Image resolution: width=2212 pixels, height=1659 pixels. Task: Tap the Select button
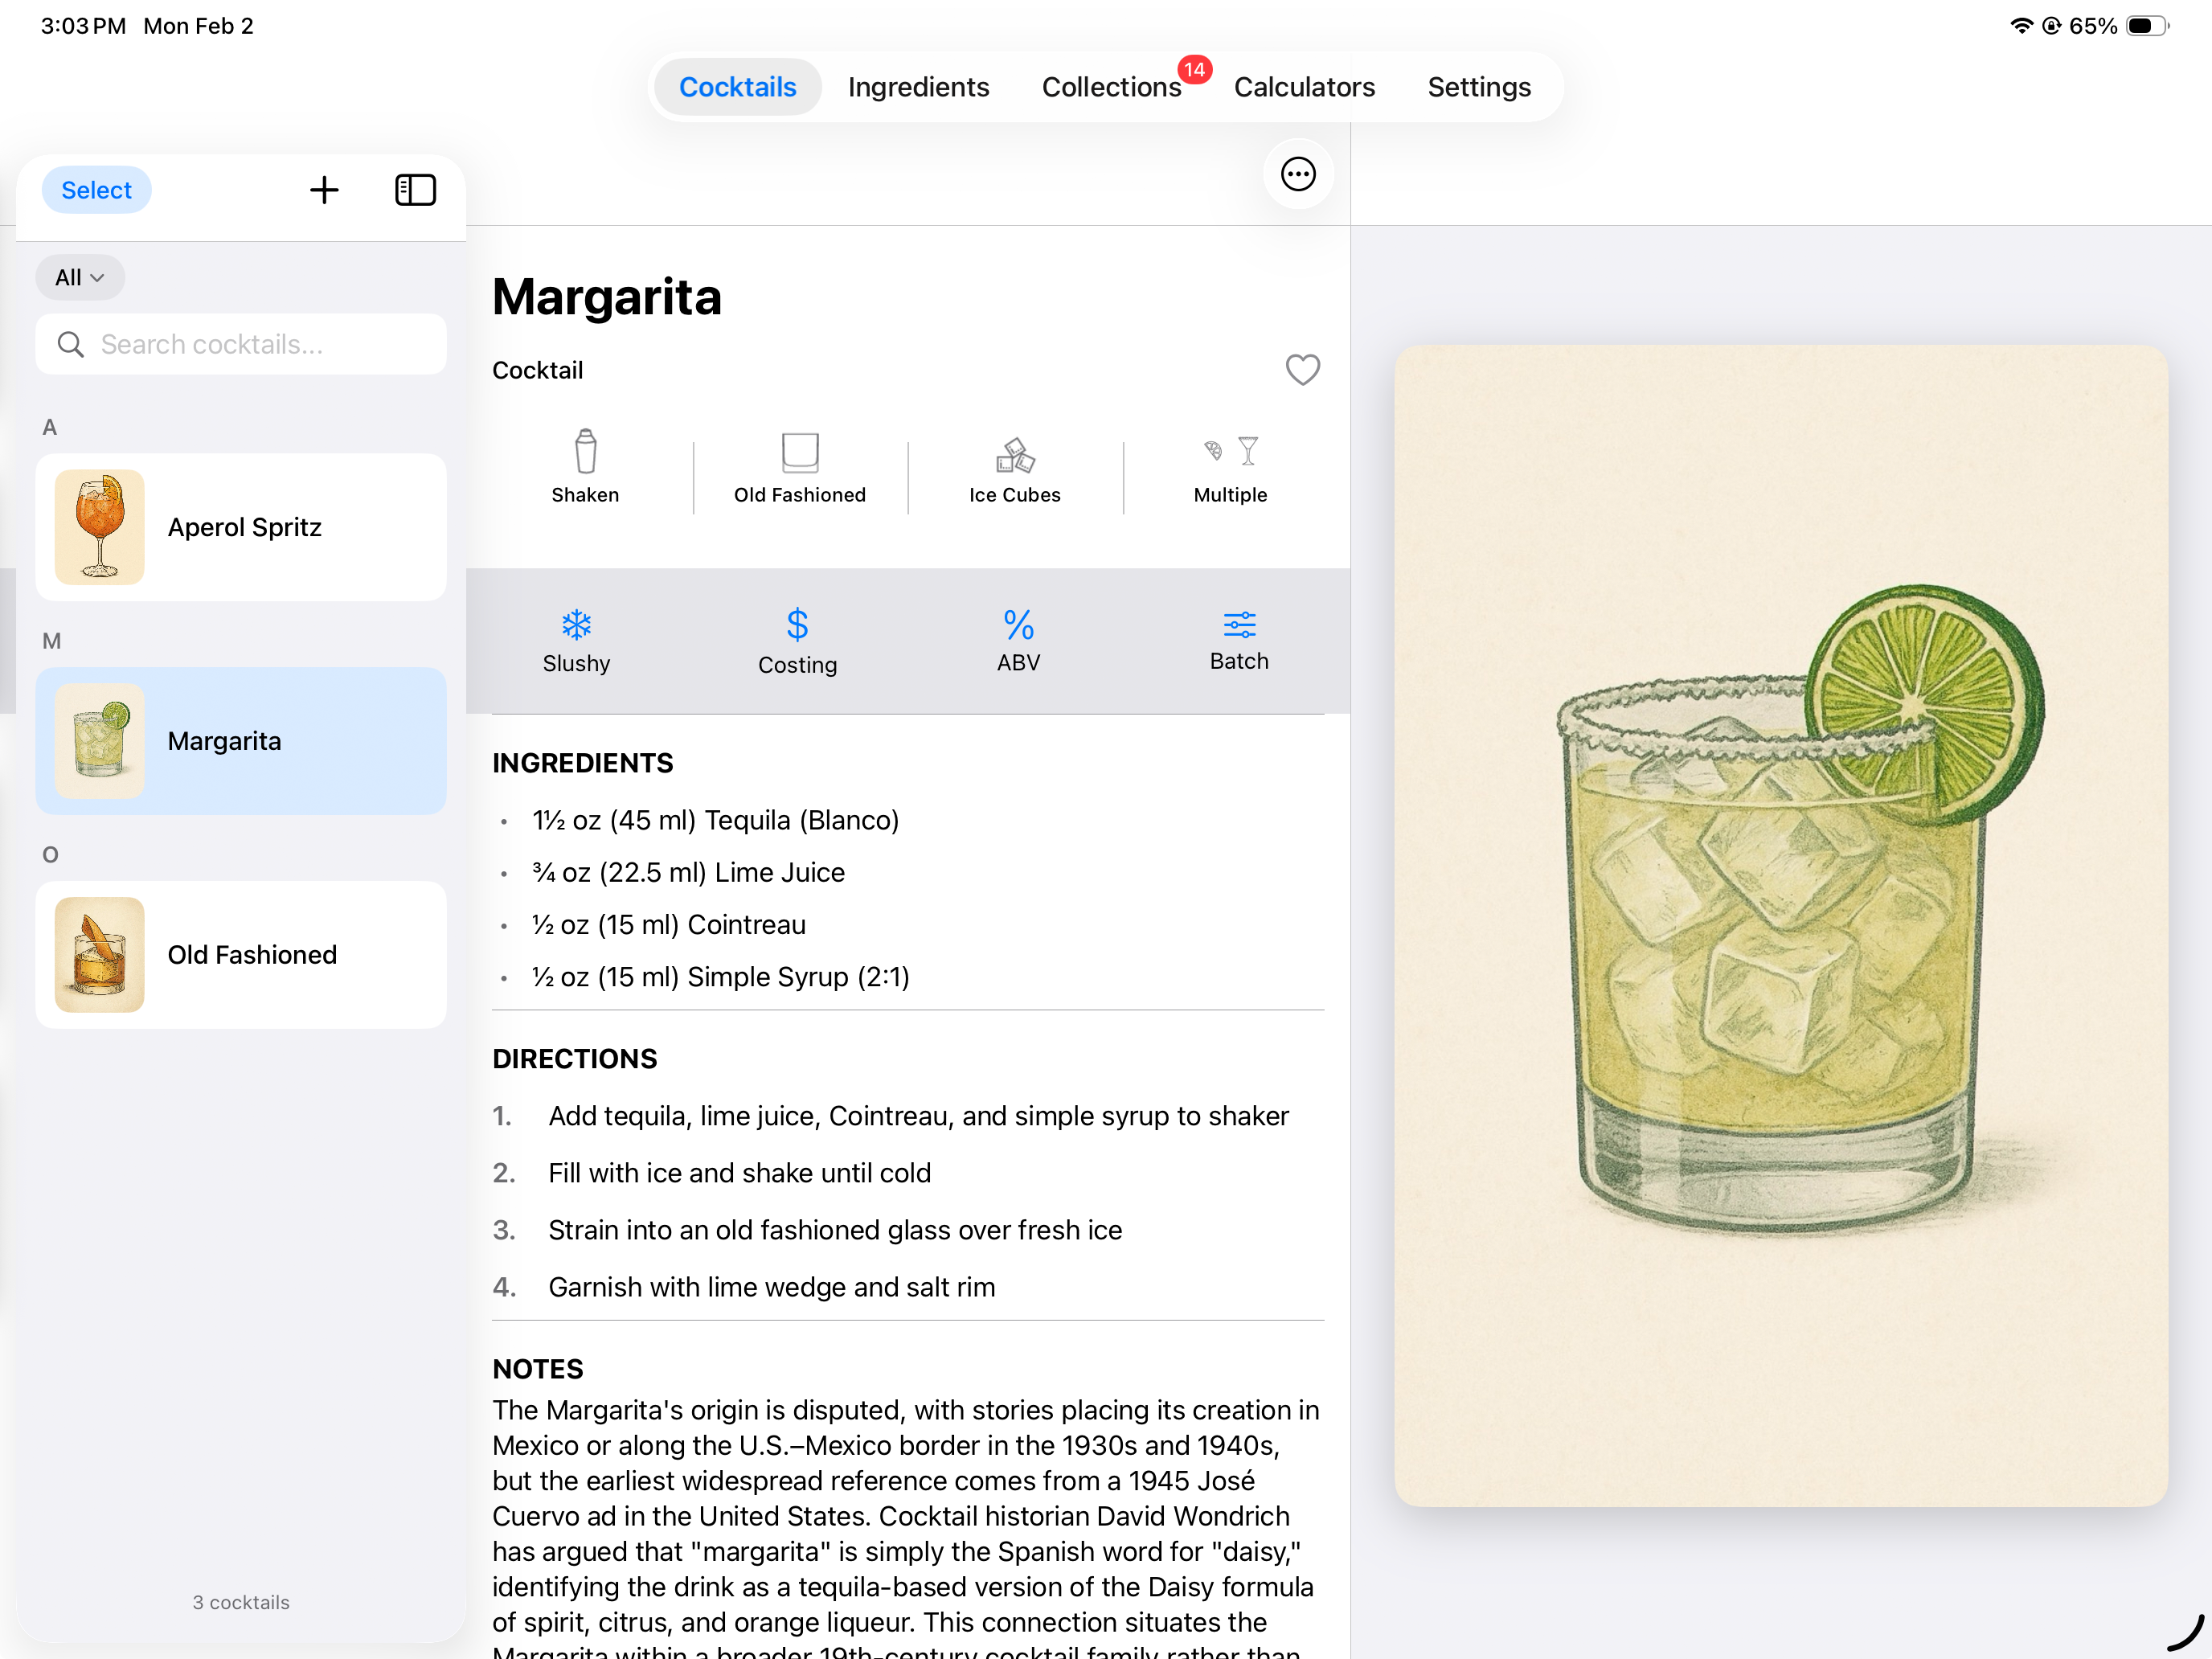(x=96, y=190)
